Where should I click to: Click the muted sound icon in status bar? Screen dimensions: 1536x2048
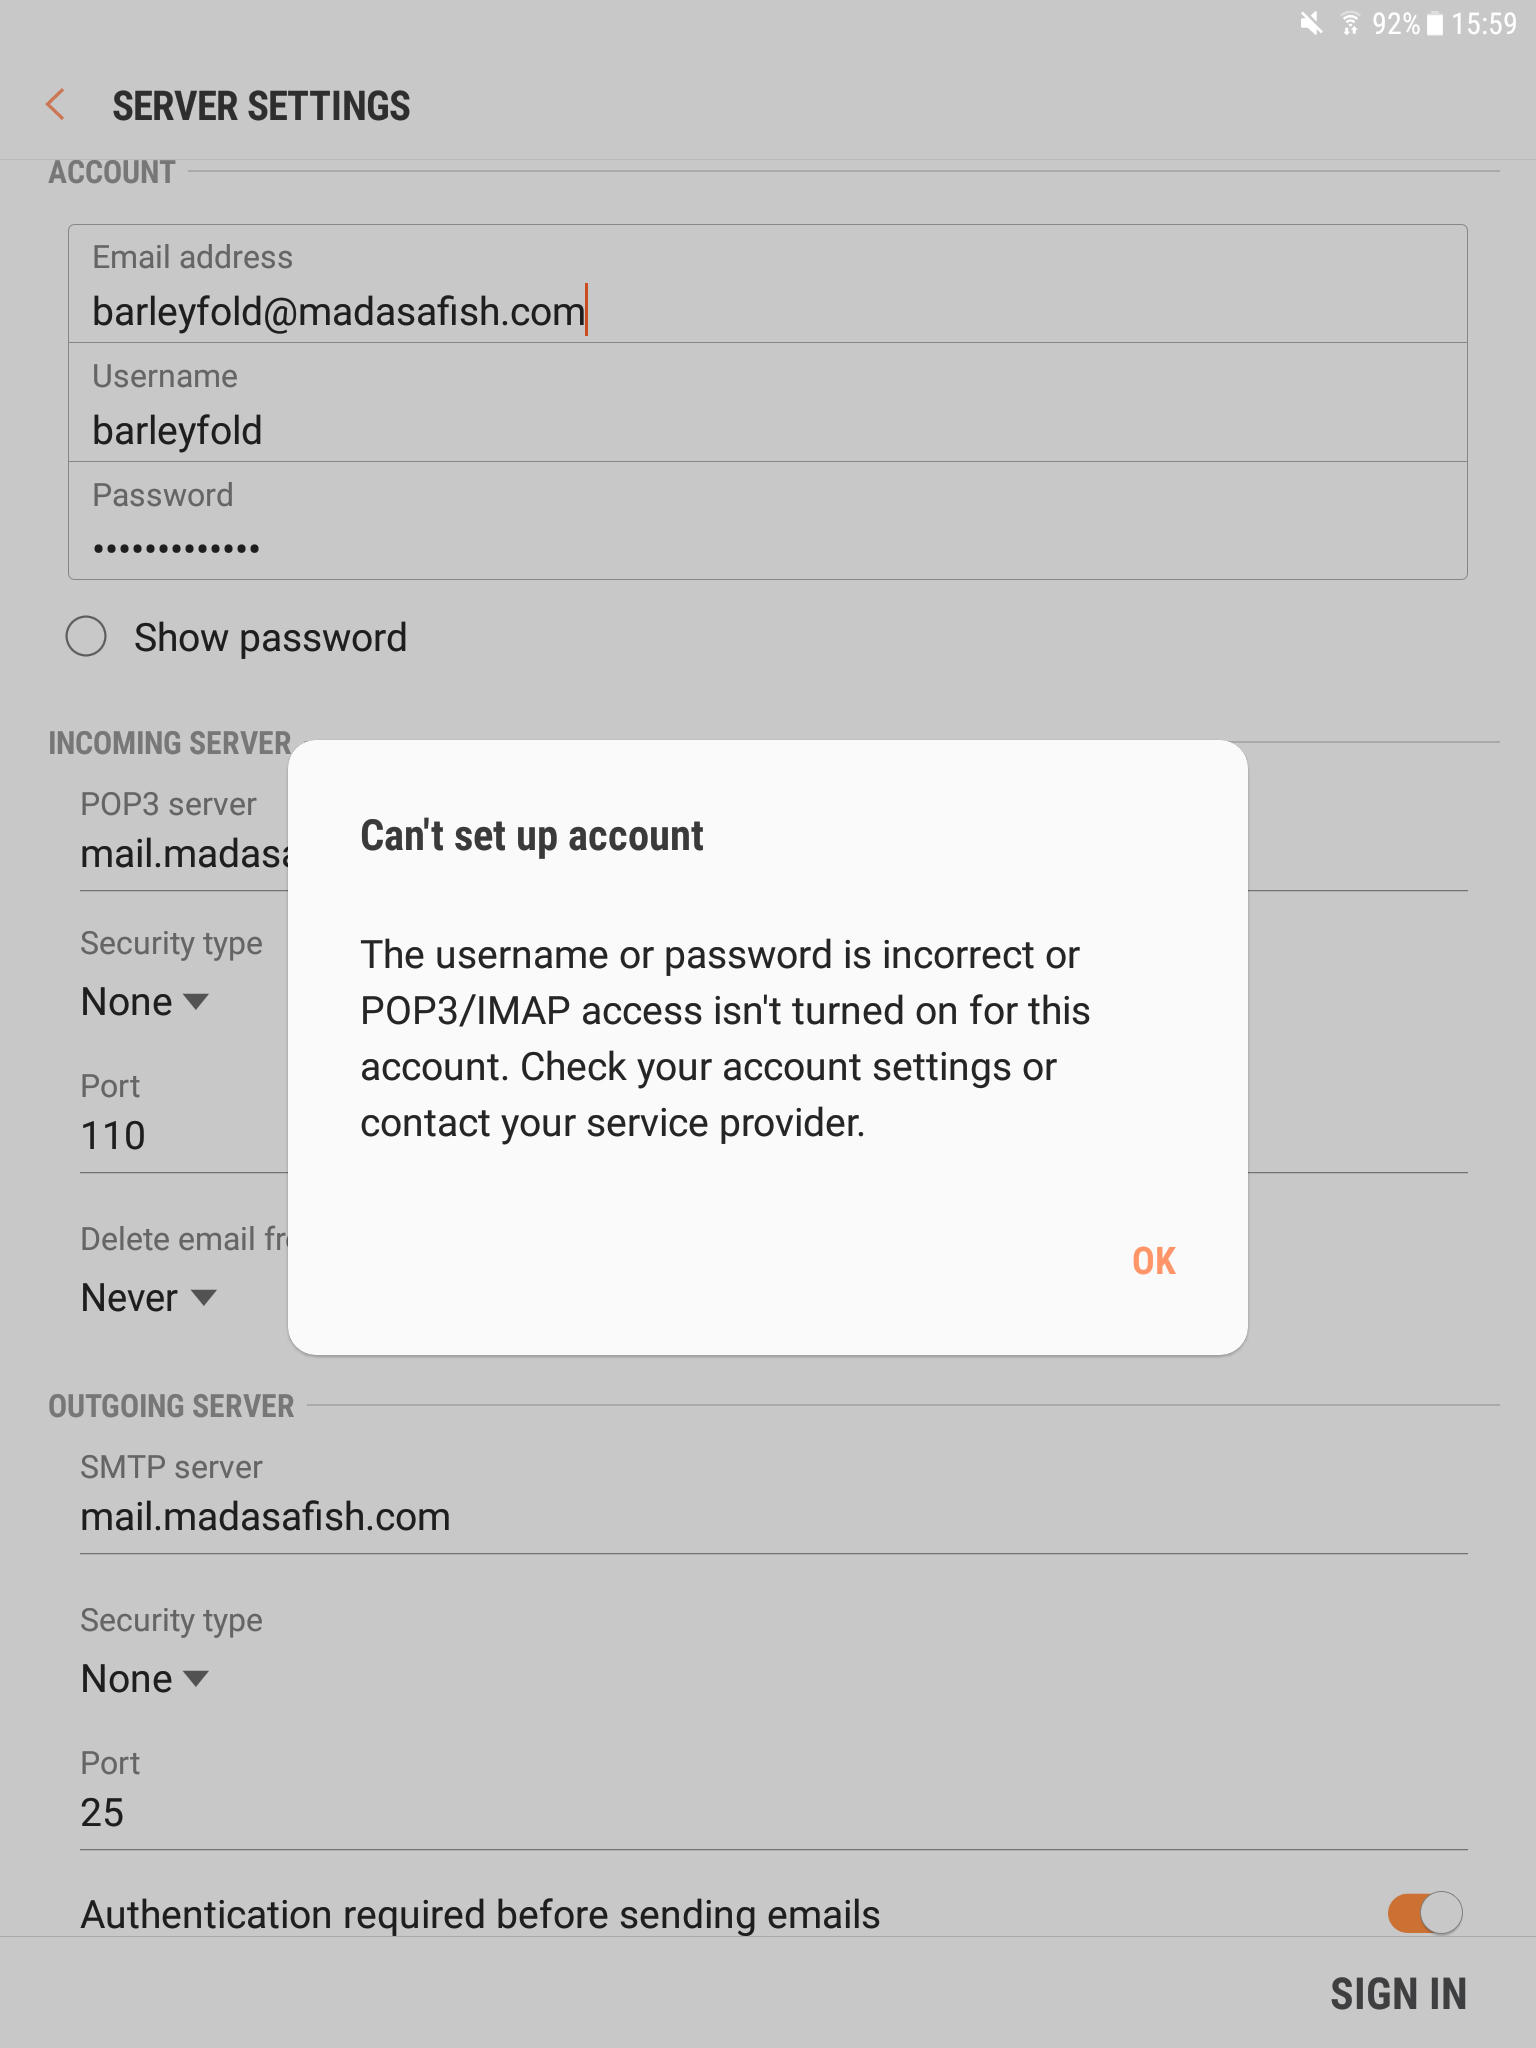(1310, 25)
